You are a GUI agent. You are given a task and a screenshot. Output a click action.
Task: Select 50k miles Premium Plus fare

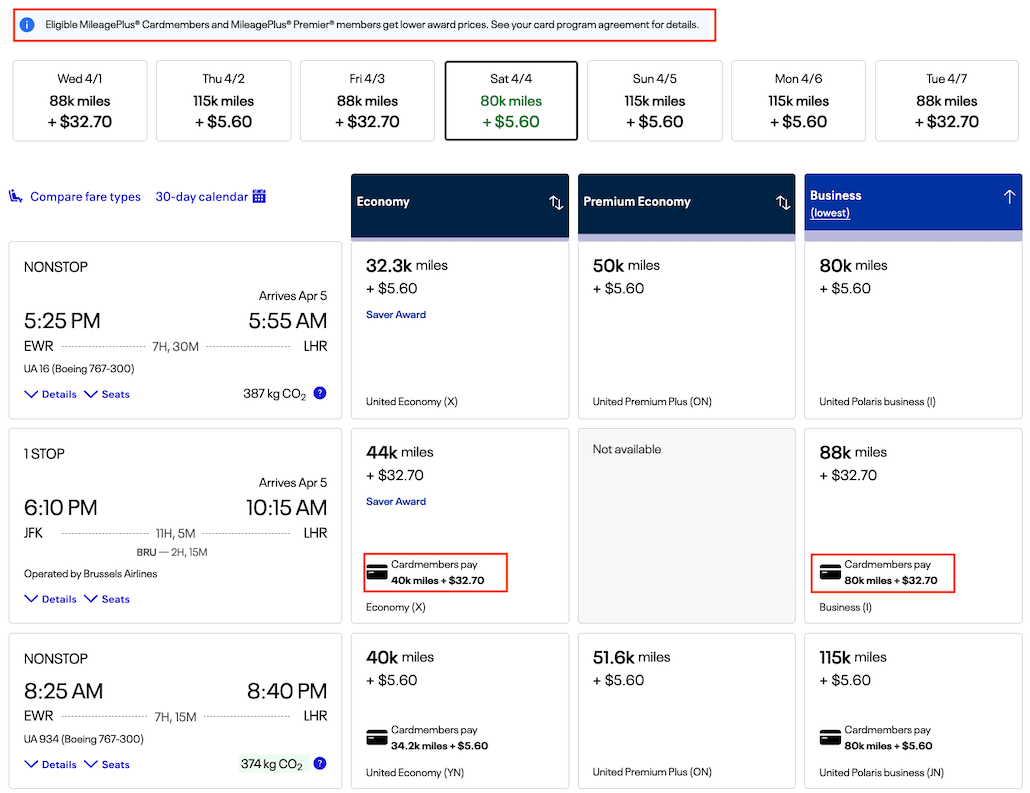point(686,330)
